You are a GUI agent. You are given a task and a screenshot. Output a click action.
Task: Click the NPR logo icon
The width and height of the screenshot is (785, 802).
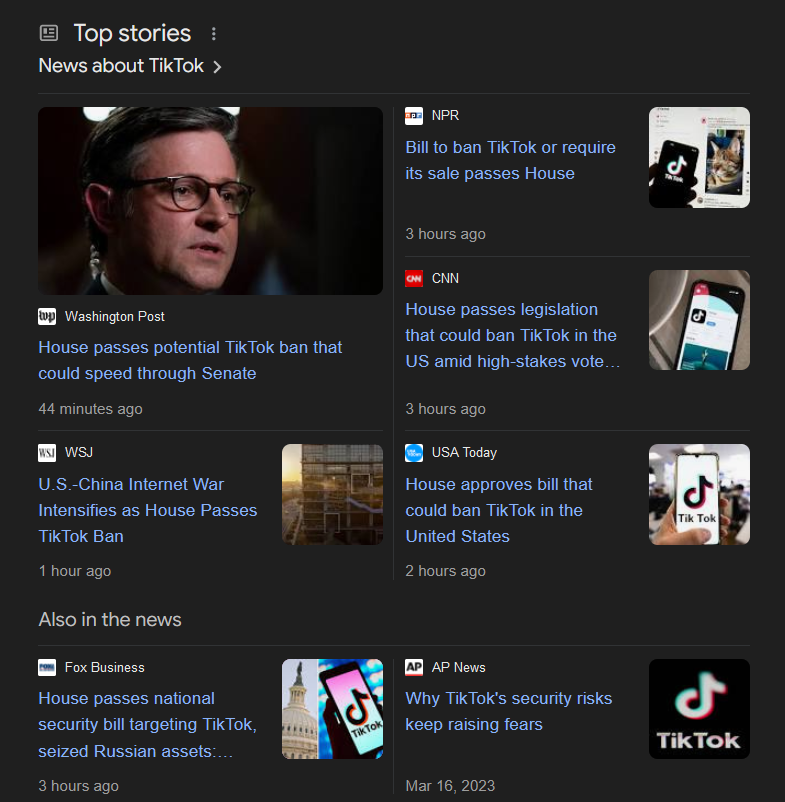pos(414,116)
